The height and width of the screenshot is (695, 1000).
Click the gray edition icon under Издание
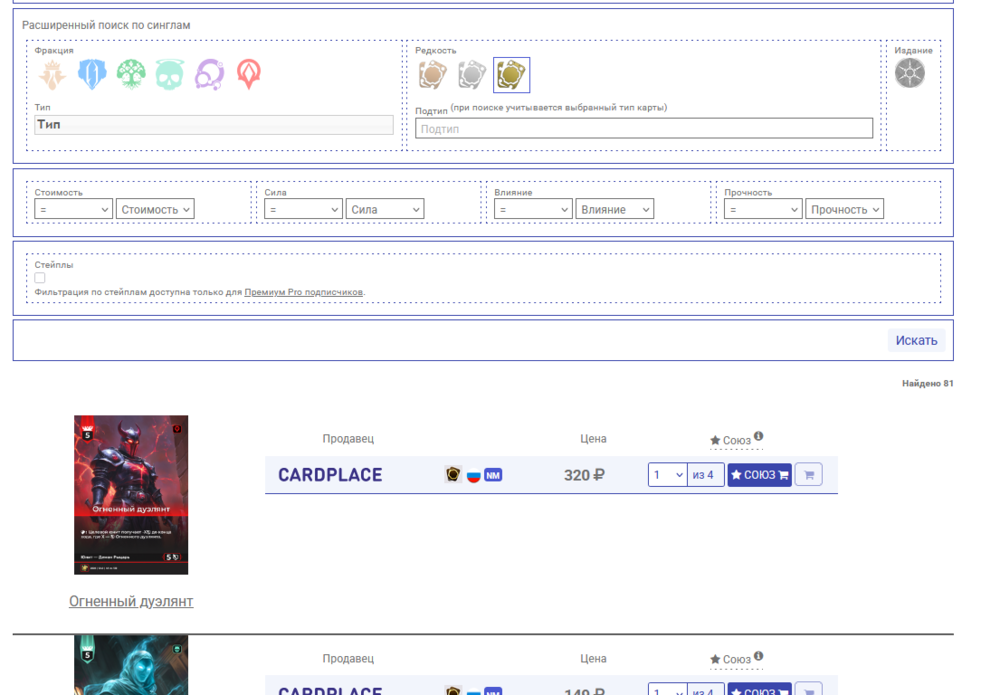click(x=909, y=73)
